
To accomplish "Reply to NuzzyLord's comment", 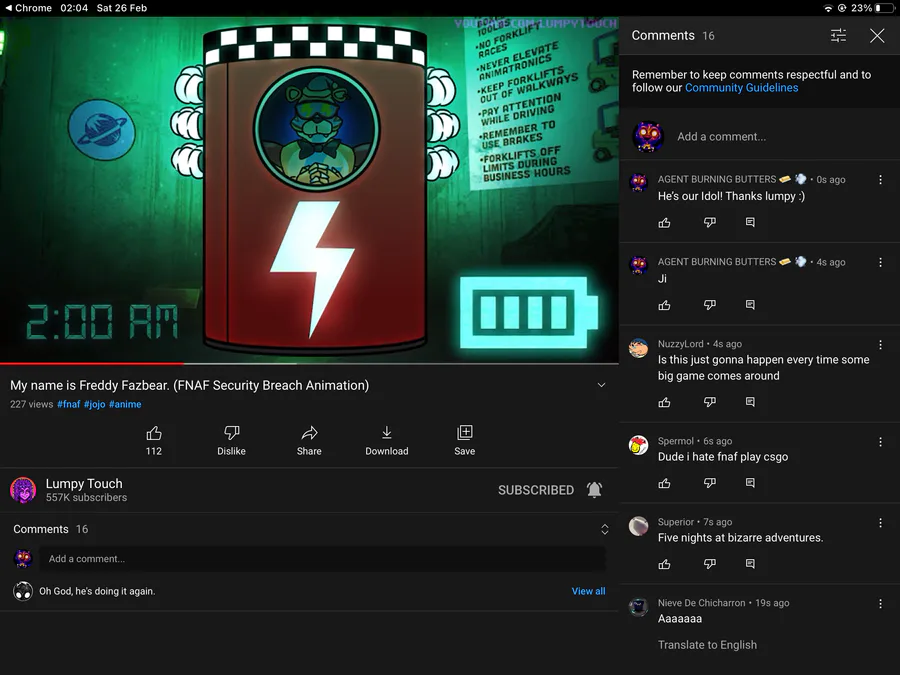I will click(x=750, y=402).
